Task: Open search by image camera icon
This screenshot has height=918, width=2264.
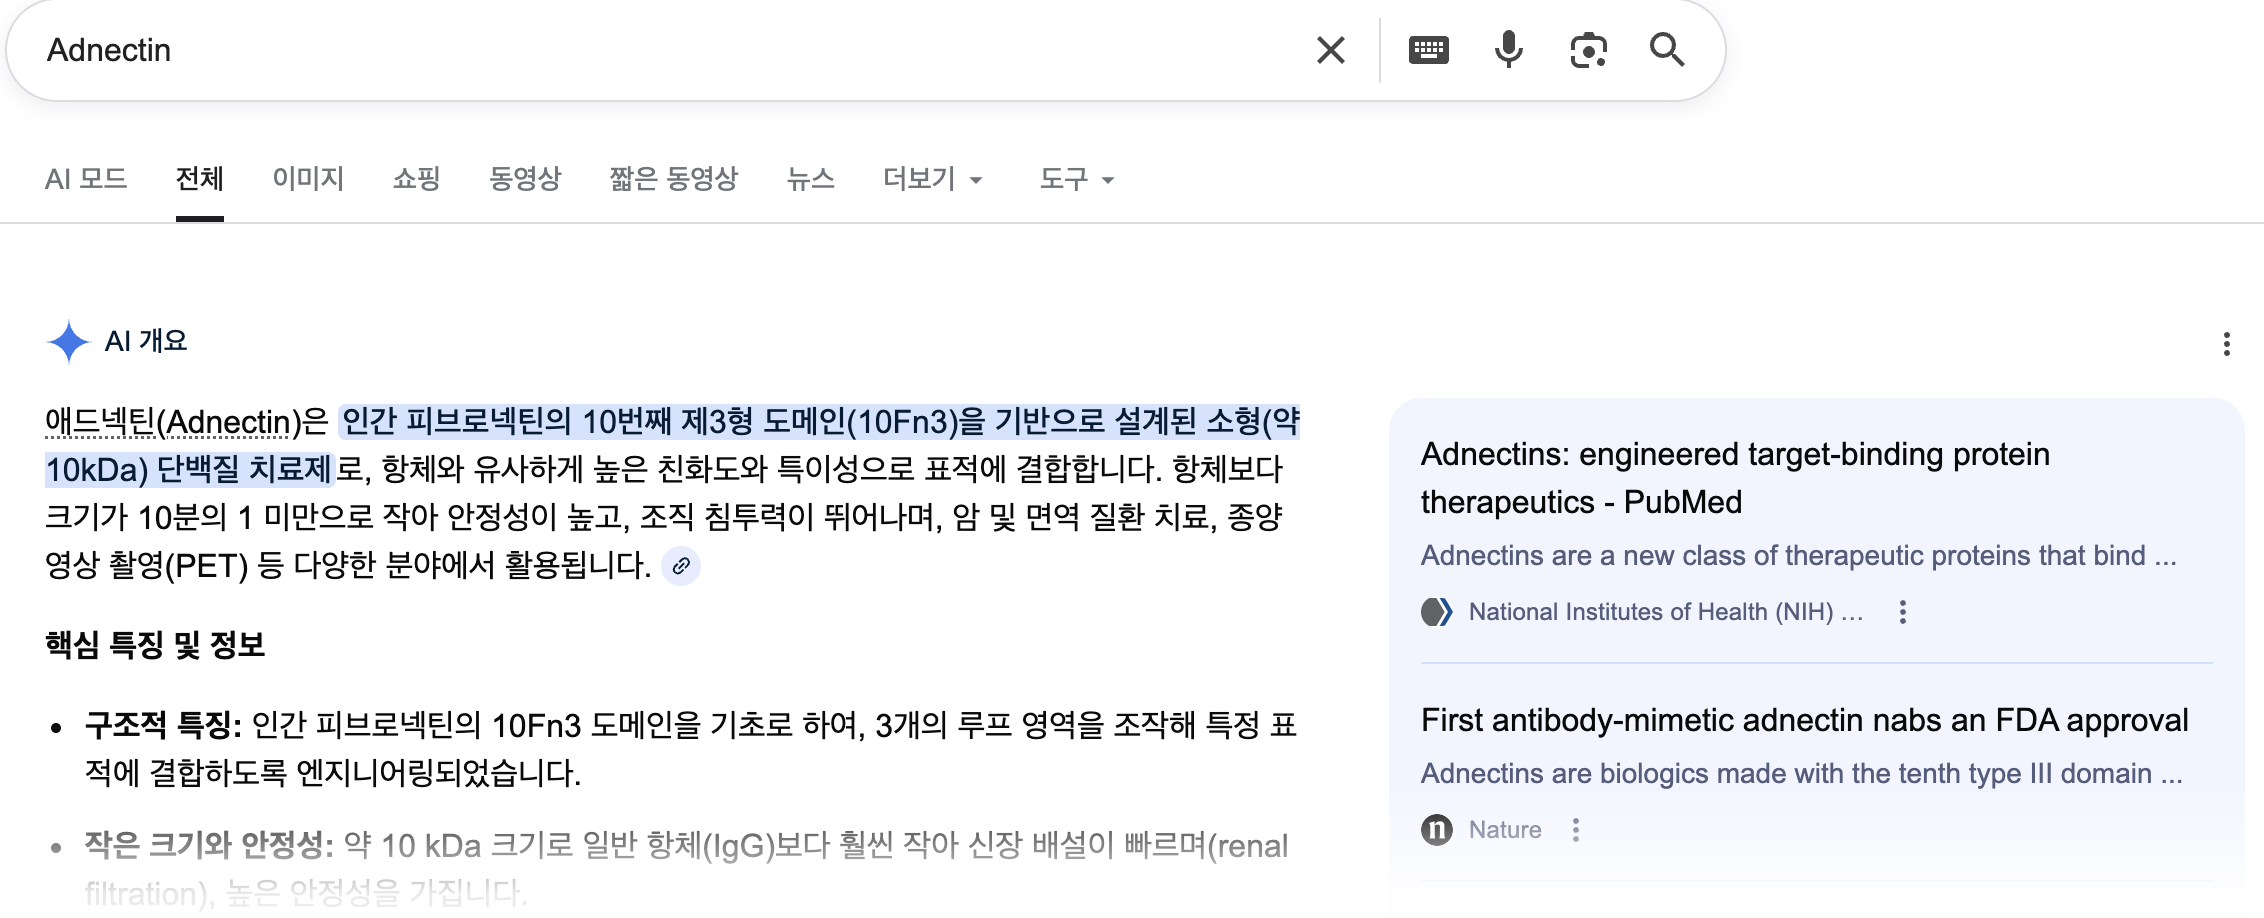Action: click(x=1588, y=50)
